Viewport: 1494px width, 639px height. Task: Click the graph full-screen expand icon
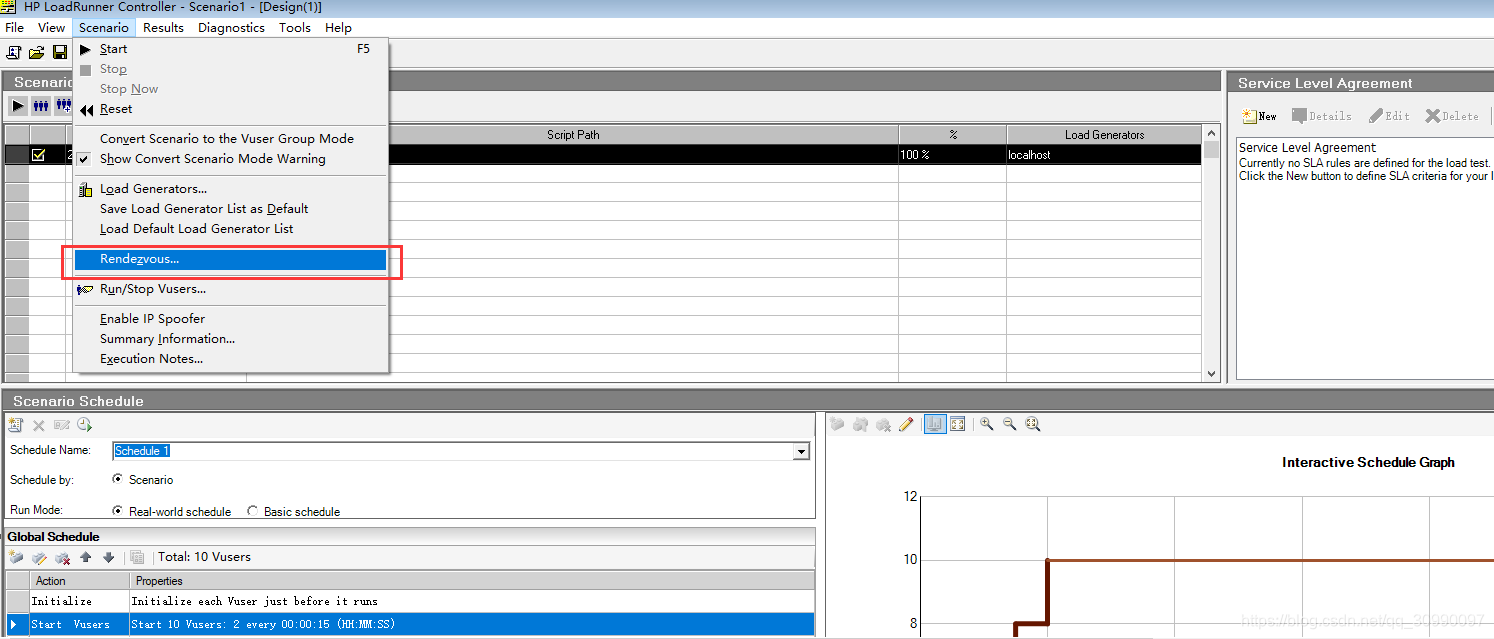point(957,424)
